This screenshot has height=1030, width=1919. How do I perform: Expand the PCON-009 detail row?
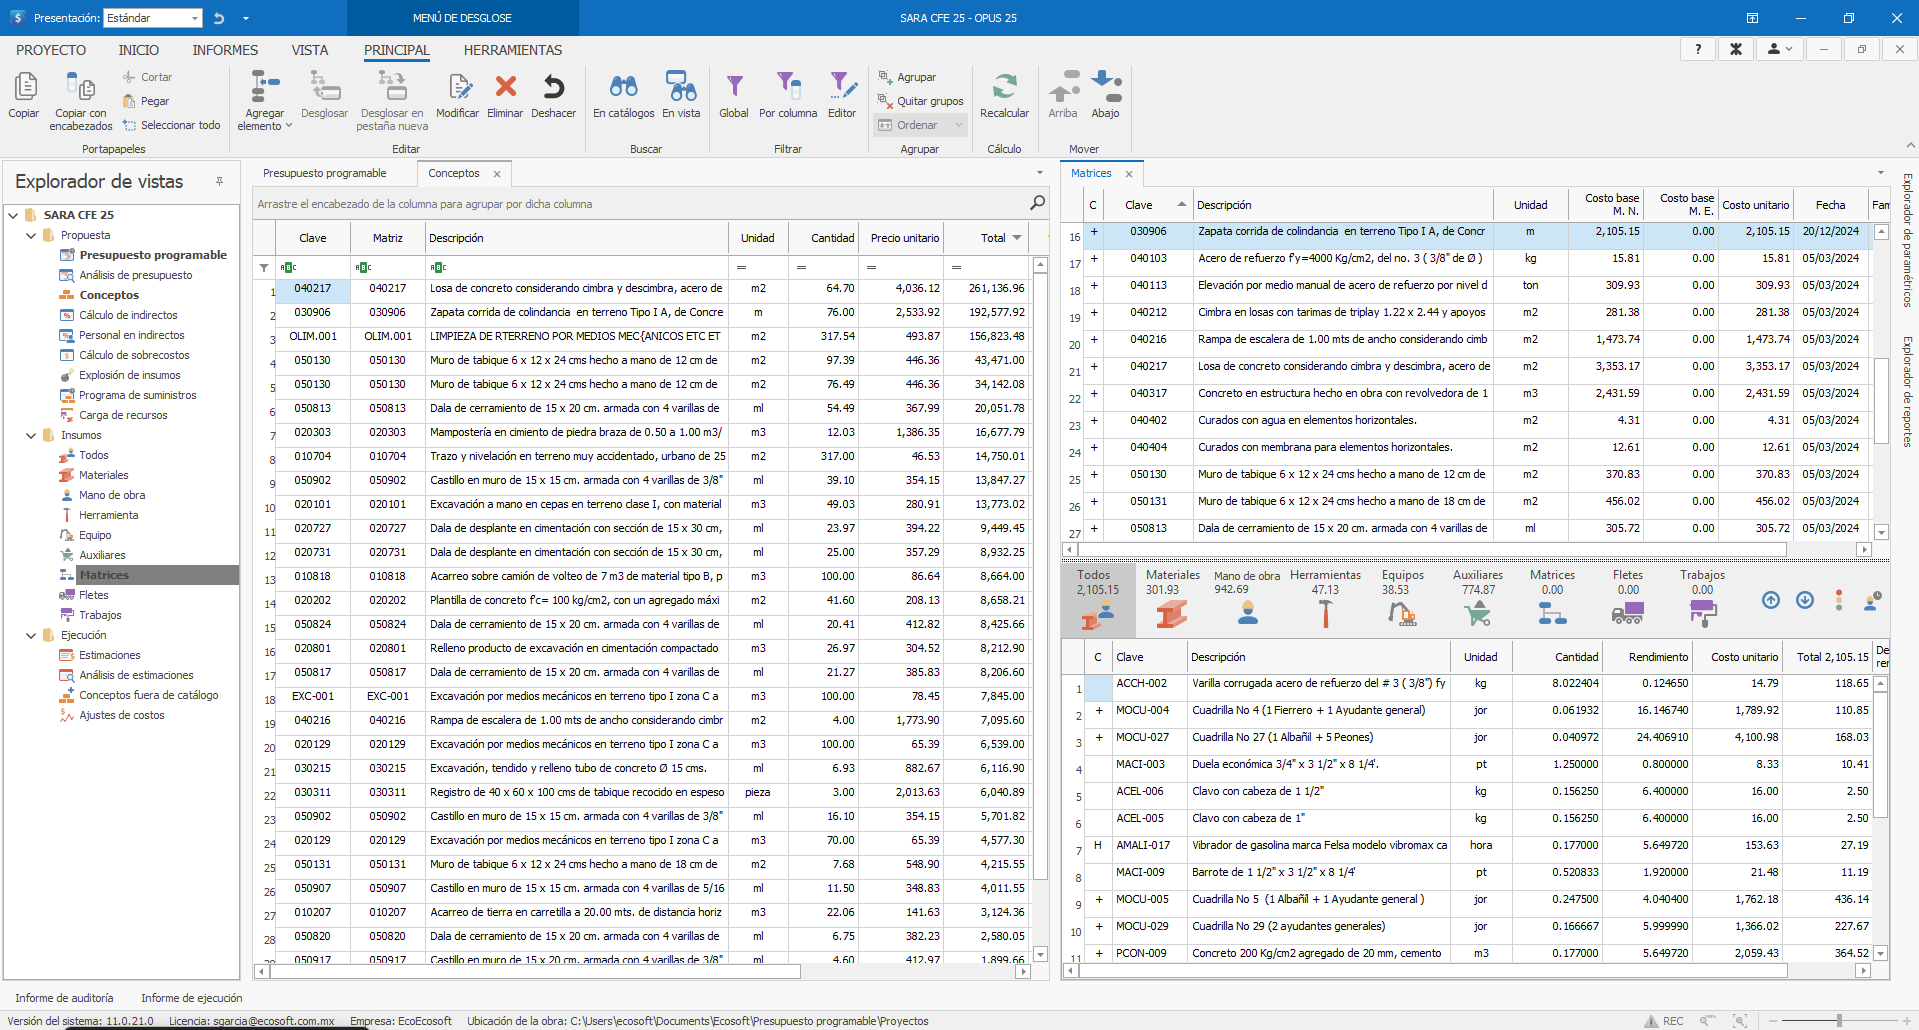pyautogui.click(x=1099, y=953)
